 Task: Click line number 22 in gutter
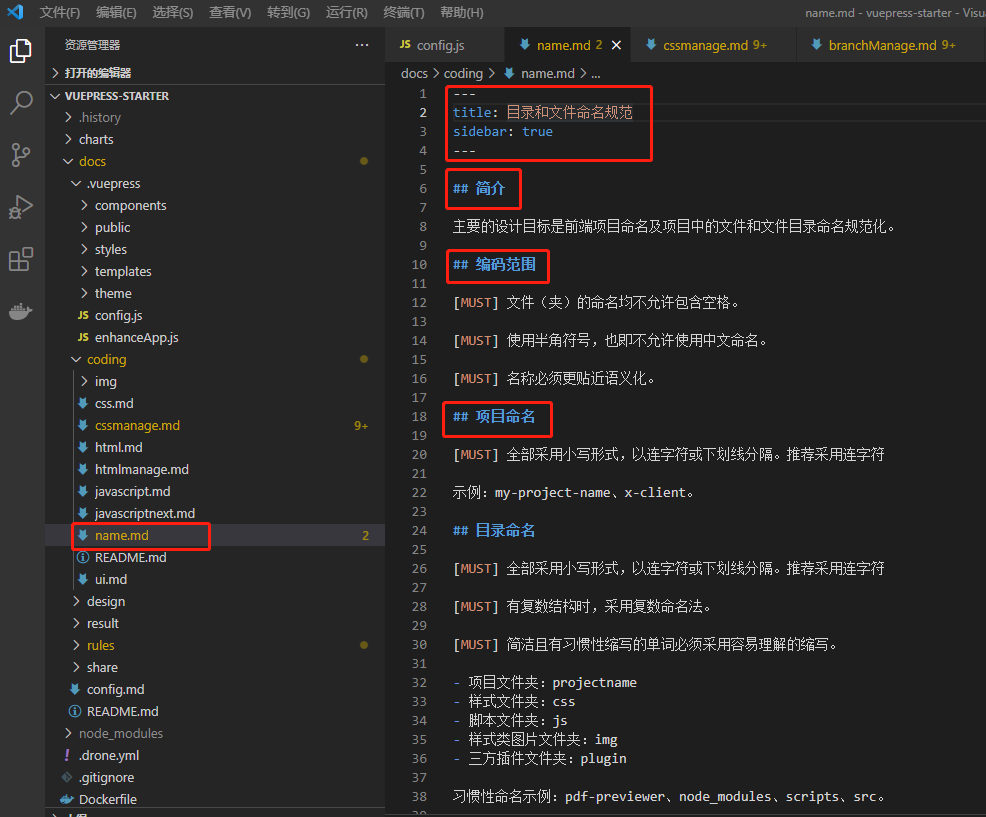pyautogui.click(x=419, y=492)
